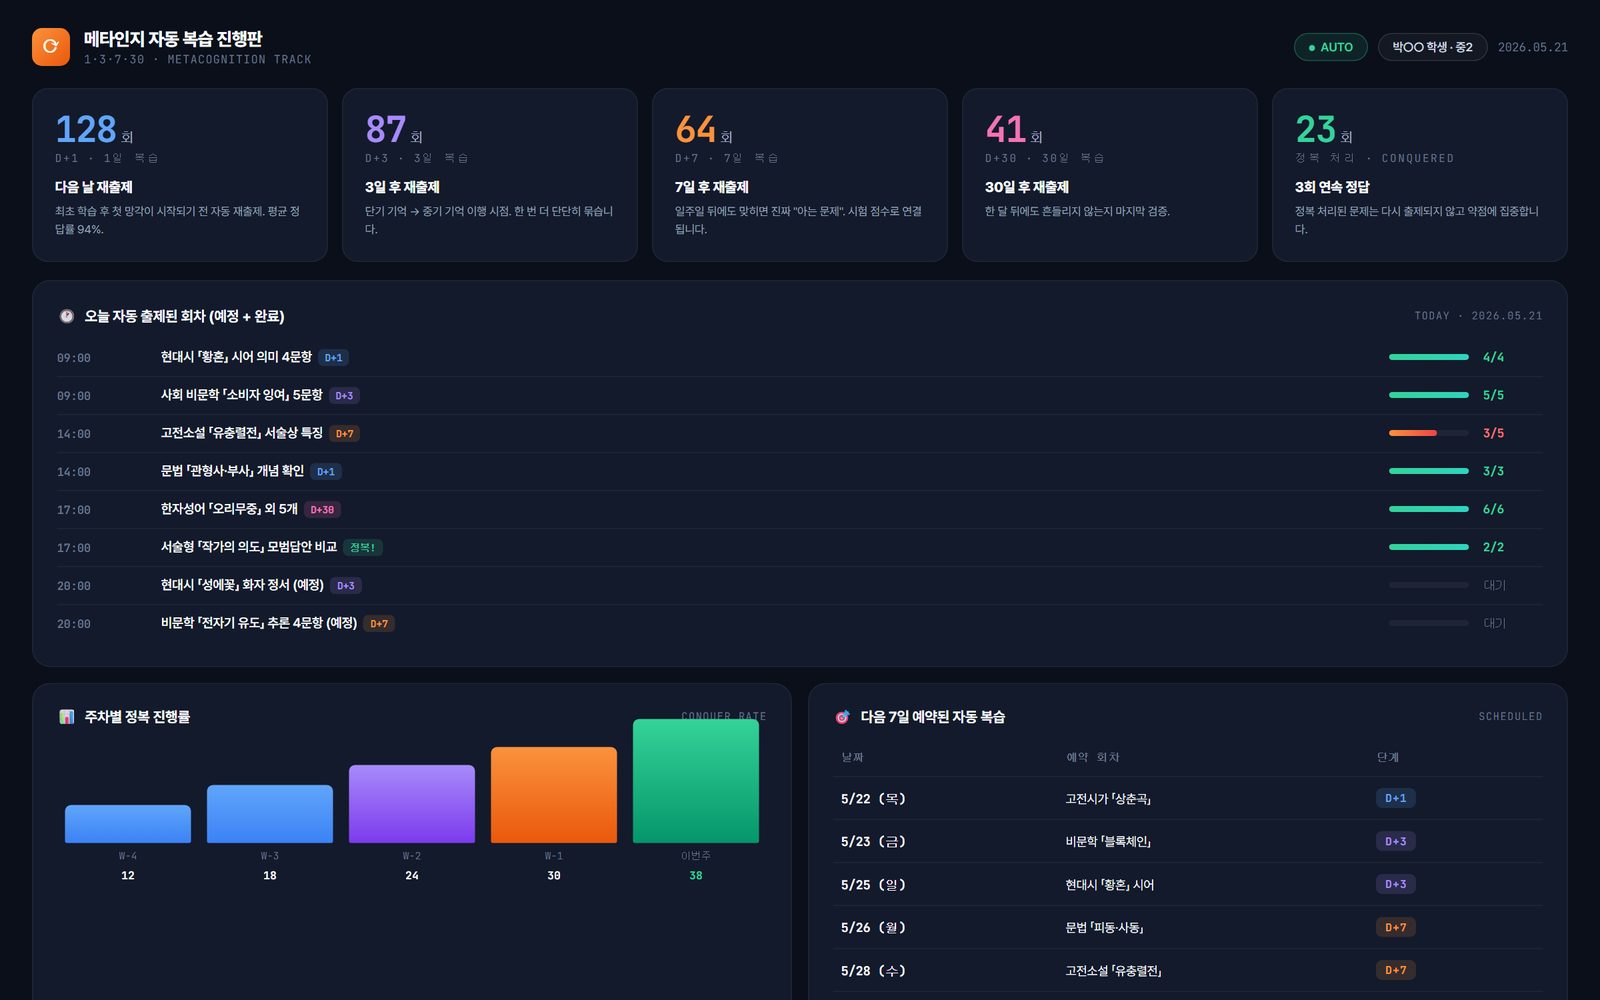
Task: Select the 41회 30일 후 재출제 card
Action: coord(1110,175)
